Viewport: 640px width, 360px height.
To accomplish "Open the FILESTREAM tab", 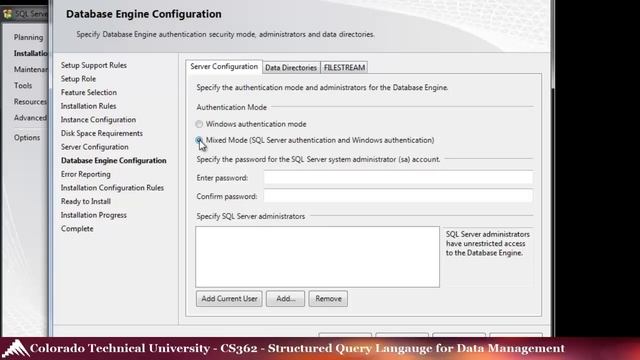I will tap(344, 68).
